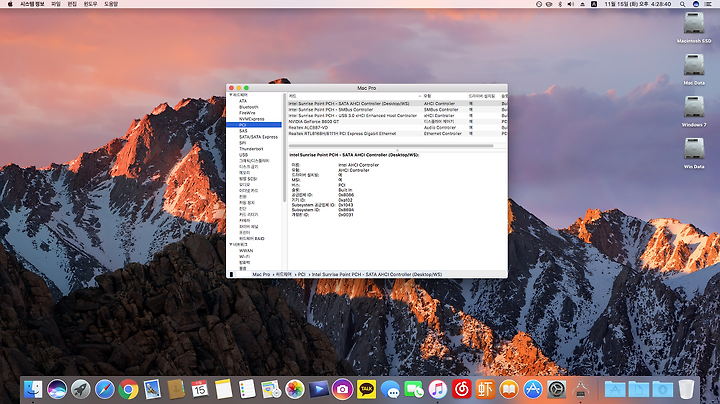
Task: Open the Xiami orange music icon
Action: pyautogui.click(x=485, y=389)
